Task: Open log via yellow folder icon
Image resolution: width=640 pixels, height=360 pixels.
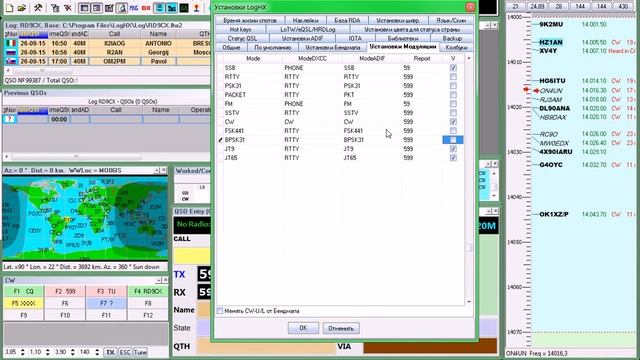Action: [22, 7]
